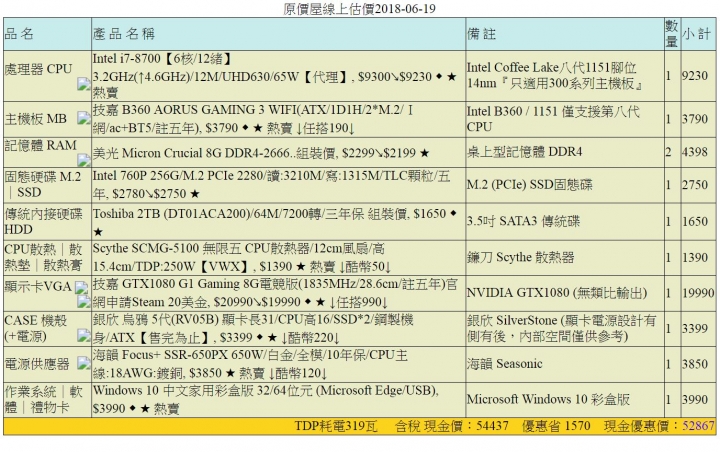Viewport: 720px width, 452px height.
Task: Select the Microsoft Windows 10 彩盒版 remark
Action: coord(548,399)
